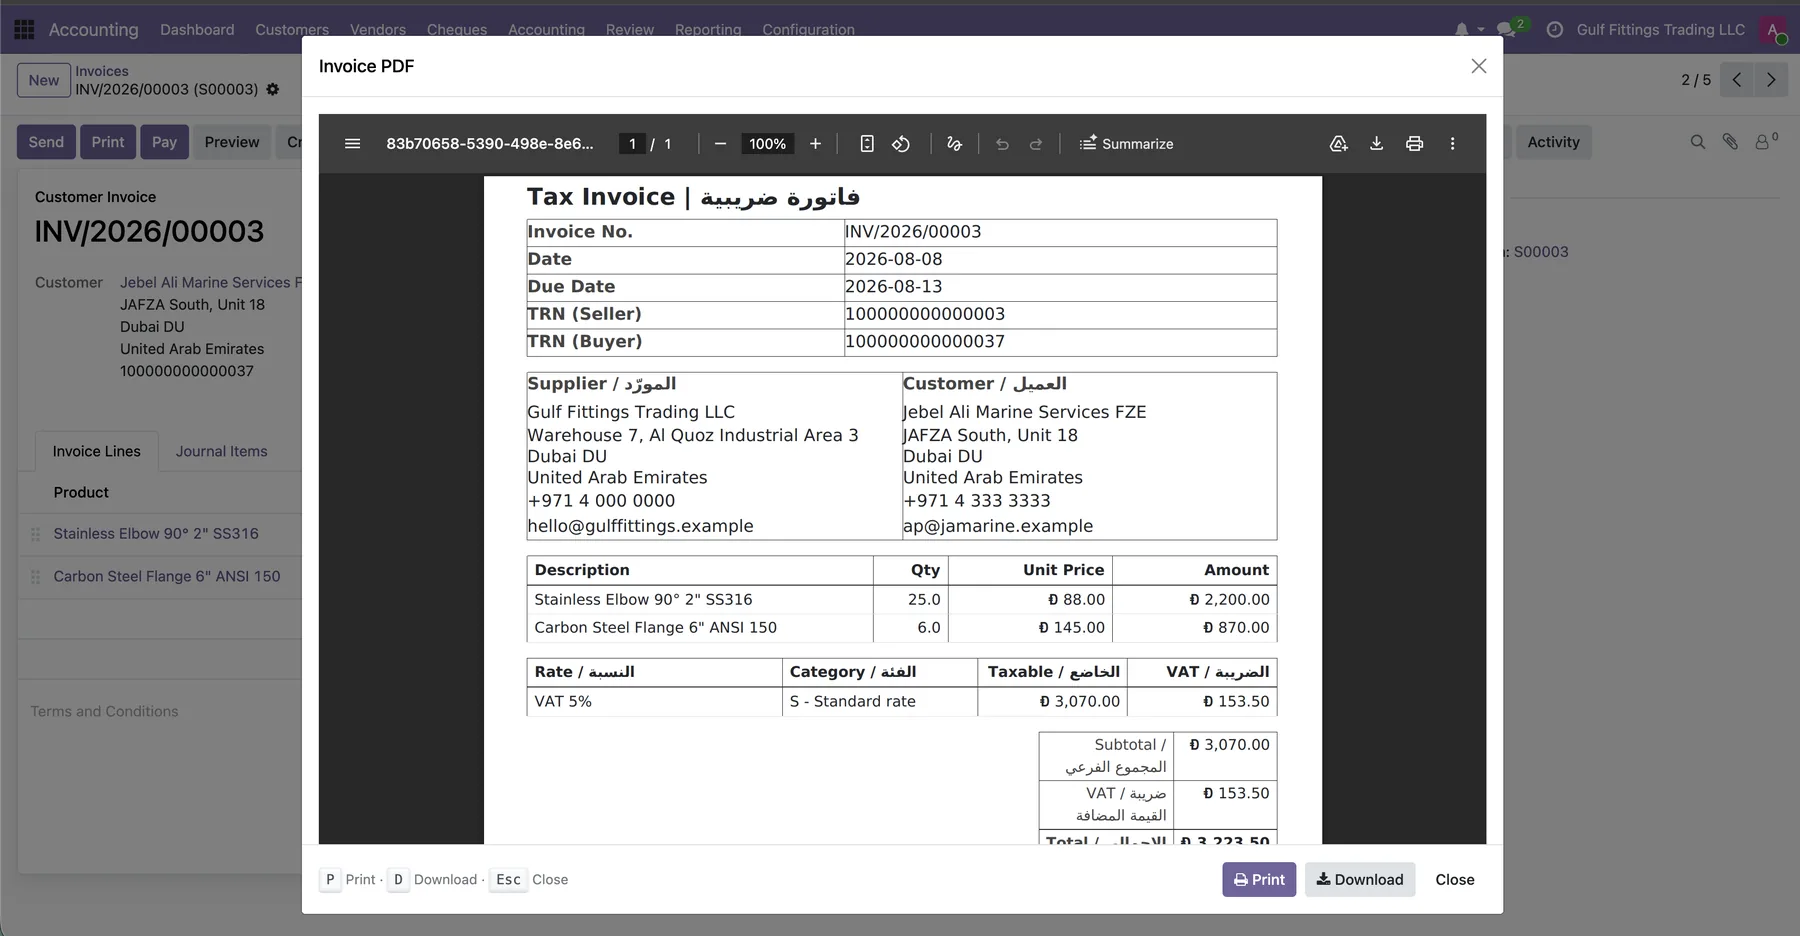Zoom out with the minus icon
The image size is (1800, 936).
tap(720, 144)
